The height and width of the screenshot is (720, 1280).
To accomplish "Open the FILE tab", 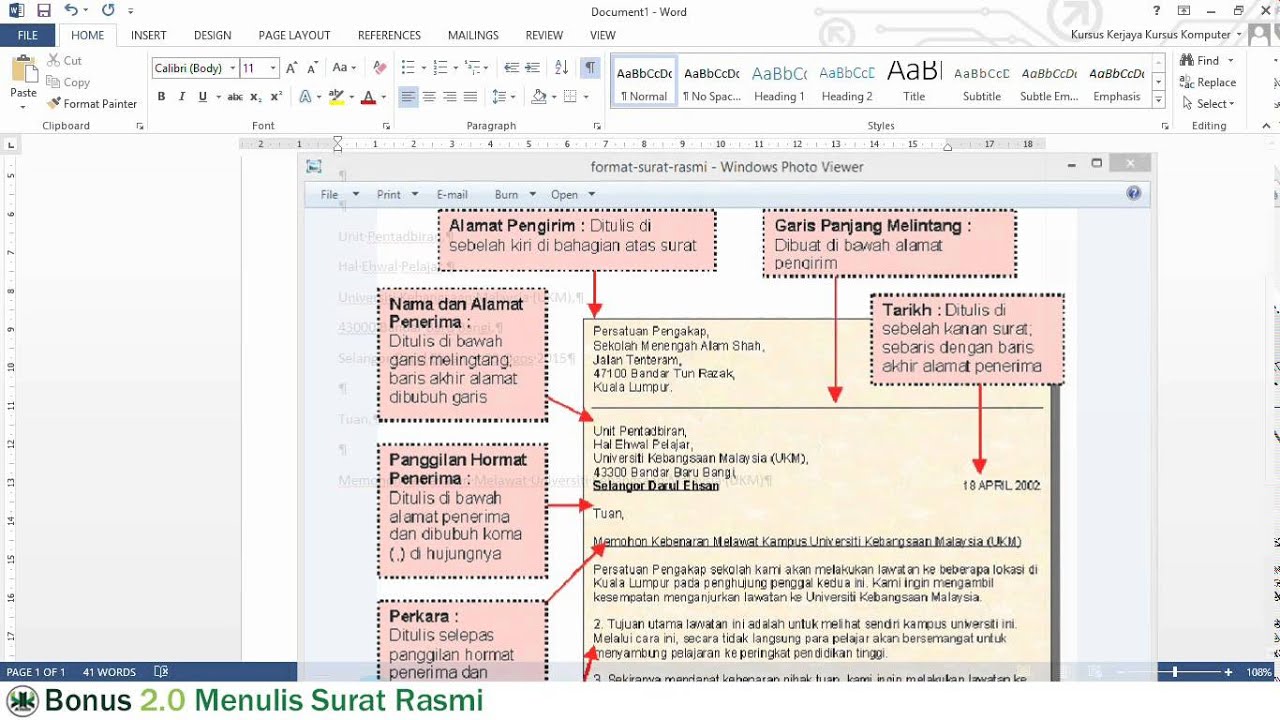I will pos(28,35).
